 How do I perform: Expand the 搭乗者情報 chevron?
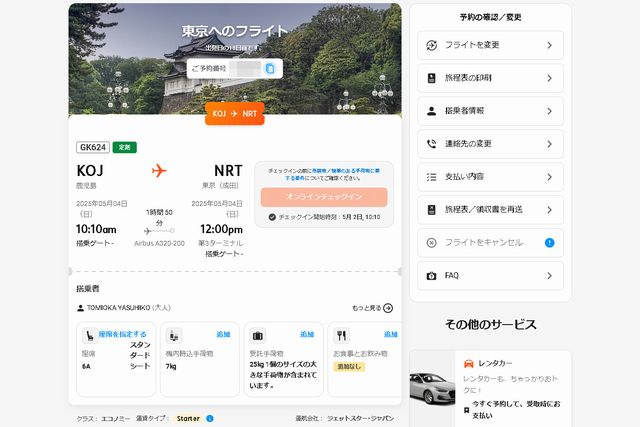point(549,111)
